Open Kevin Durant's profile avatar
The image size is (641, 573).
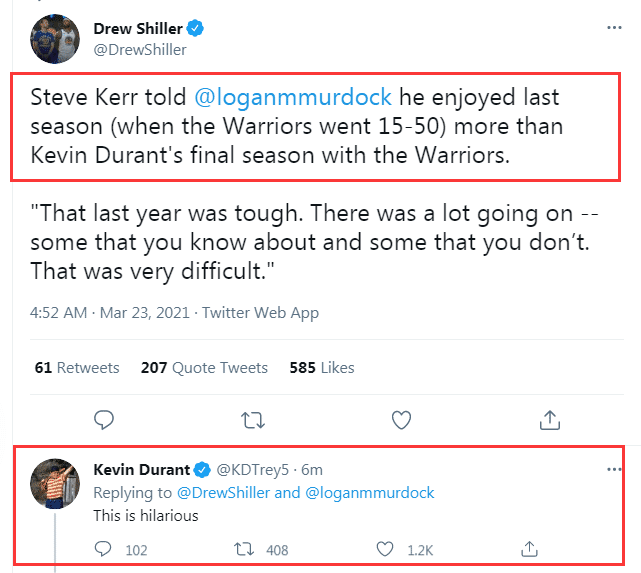[56, 483]
